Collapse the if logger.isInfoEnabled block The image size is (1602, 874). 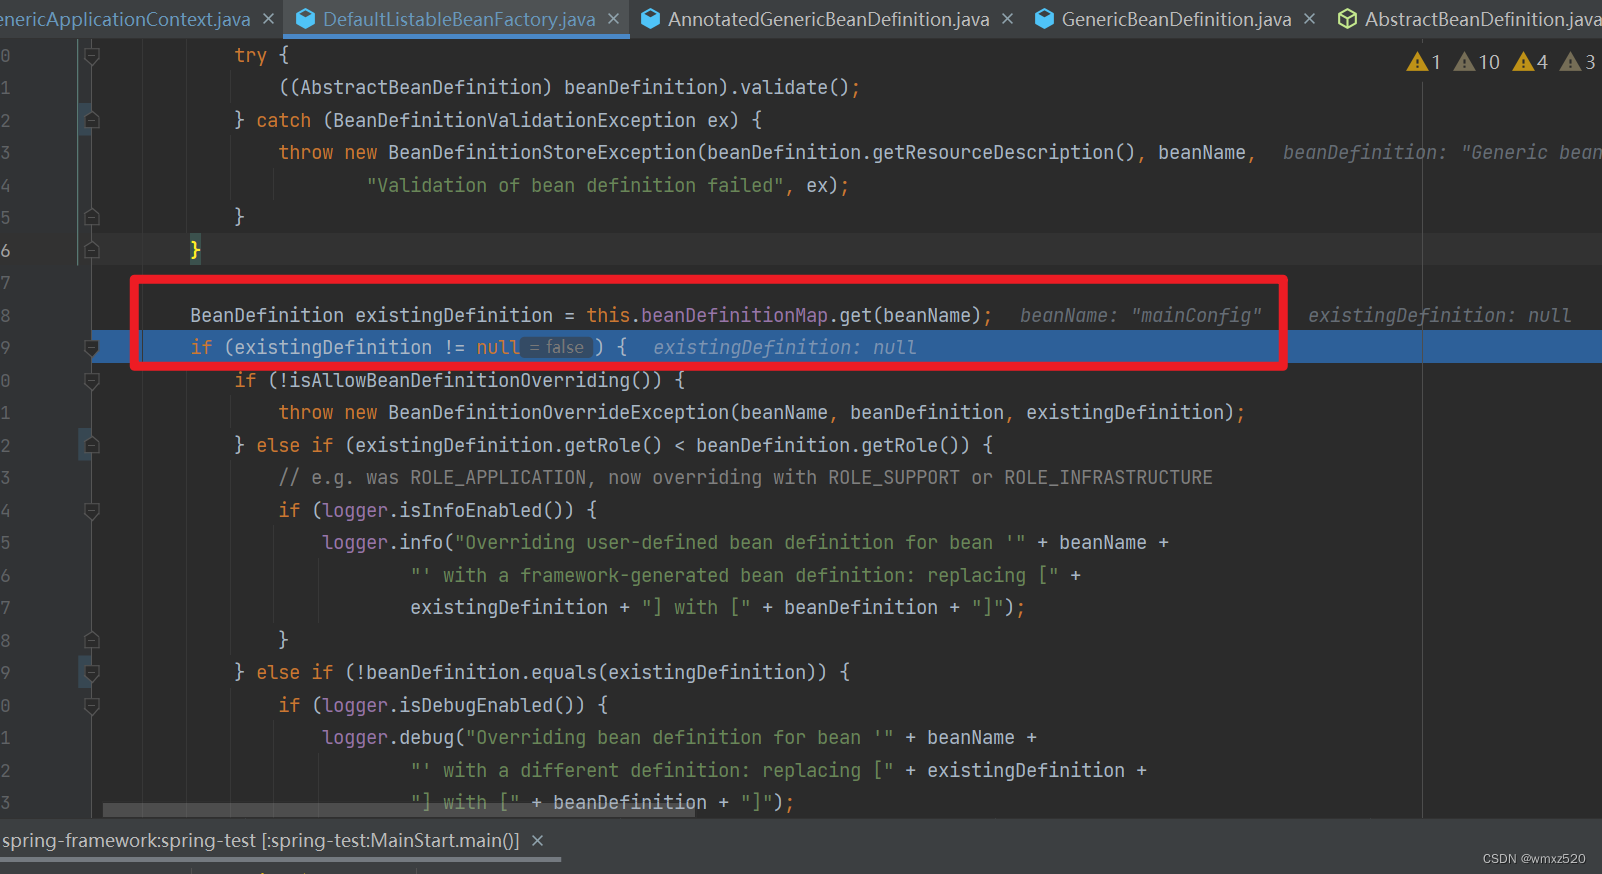point(92,511)
